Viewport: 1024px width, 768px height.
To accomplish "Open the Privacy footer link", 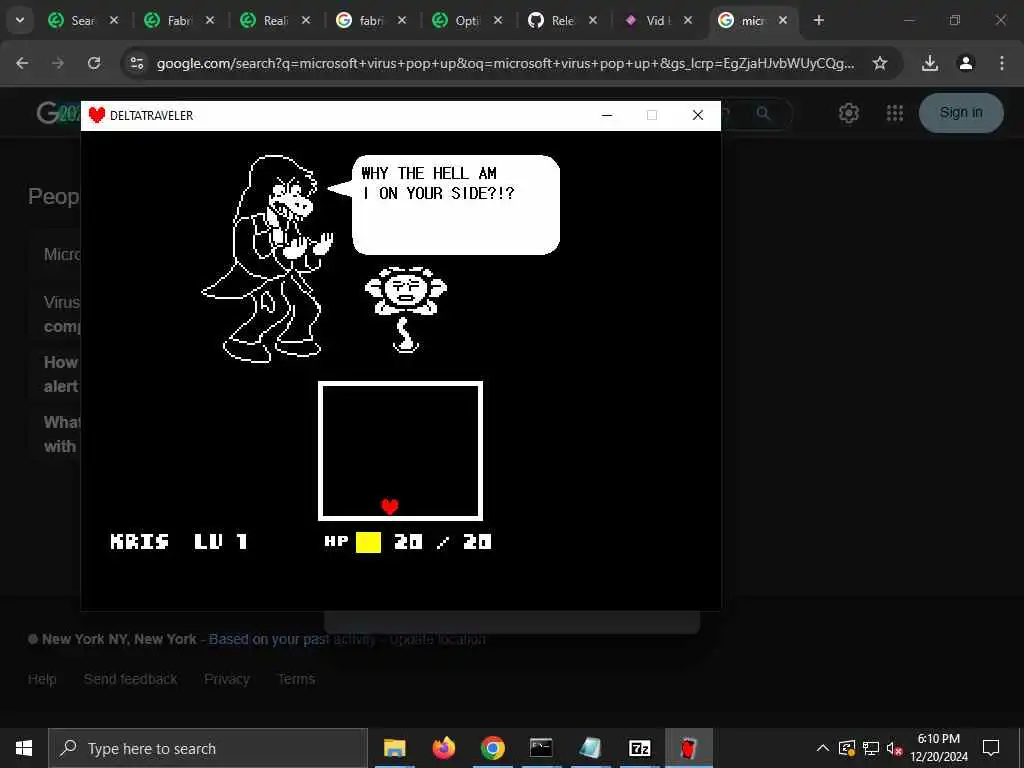I will coord(227,679).
